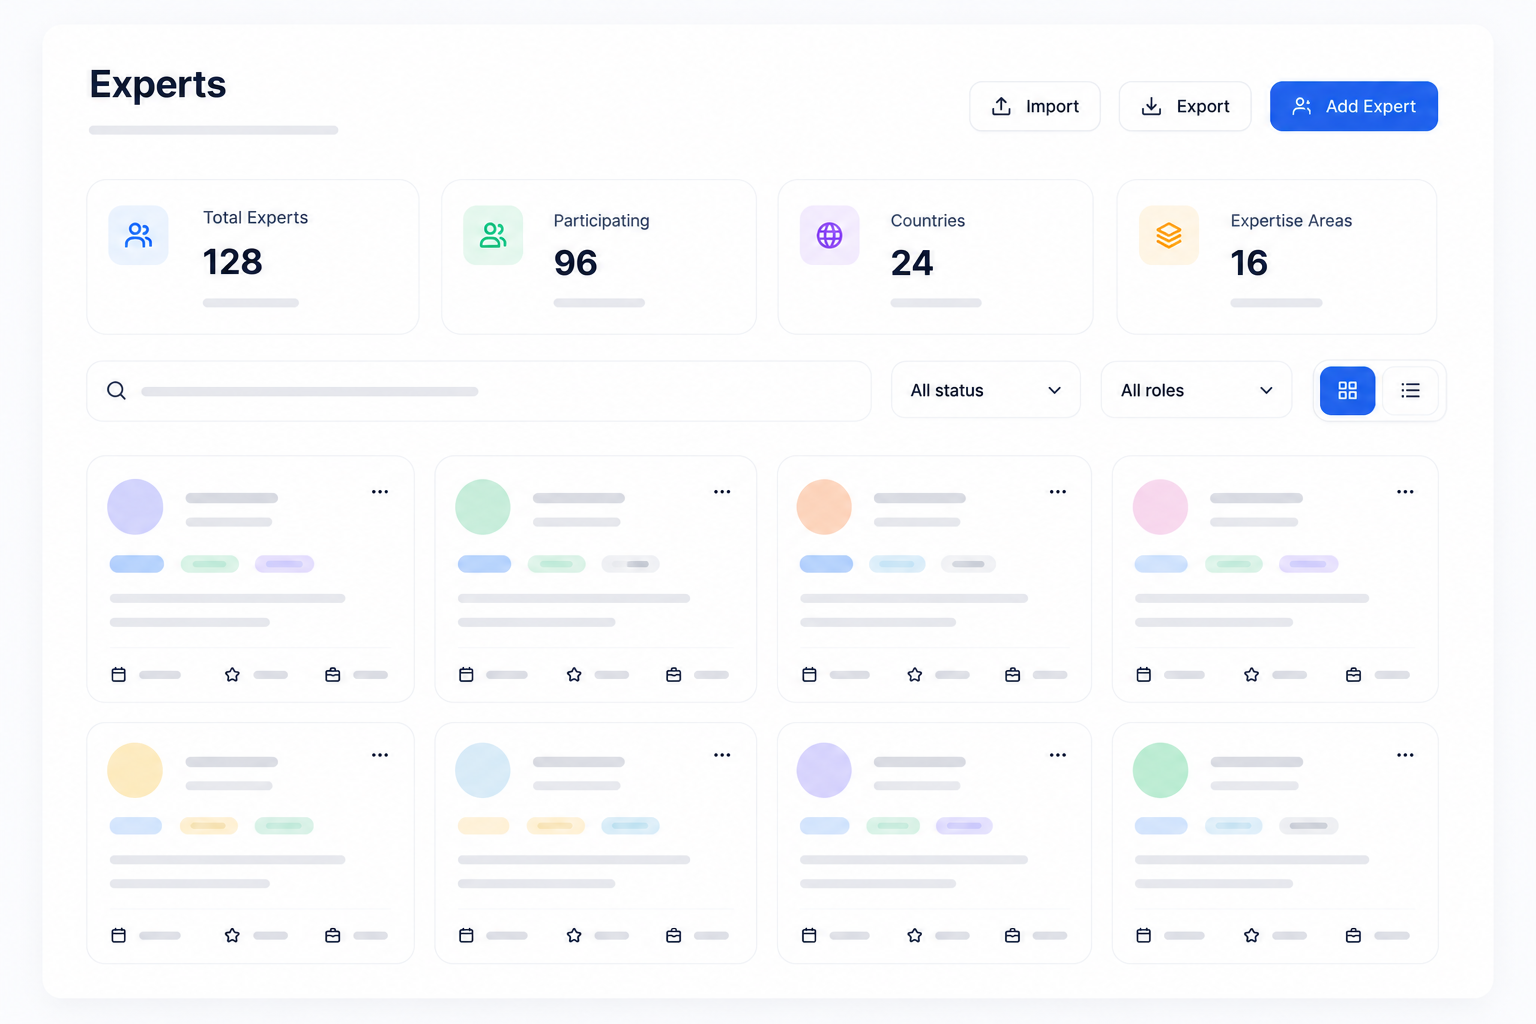Image resolution: width=1536 pixels, height=1024 pixels.
Task: Click the light-blue avatar in second row
Action: click(x=483, y=770)
